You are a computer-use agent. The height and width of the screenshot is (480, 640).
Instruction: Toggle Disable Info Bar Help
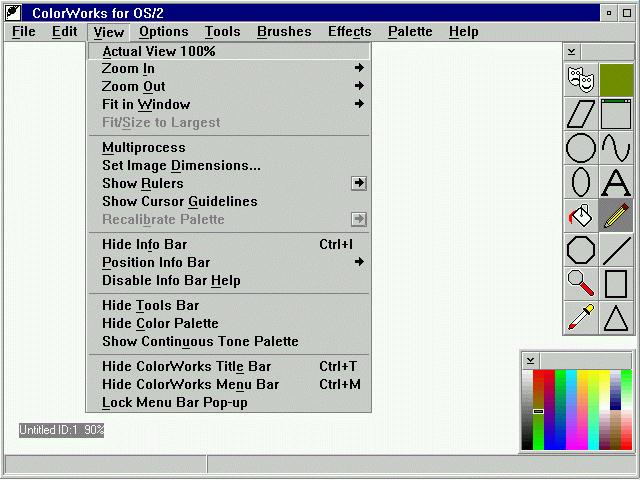[229, 280]
